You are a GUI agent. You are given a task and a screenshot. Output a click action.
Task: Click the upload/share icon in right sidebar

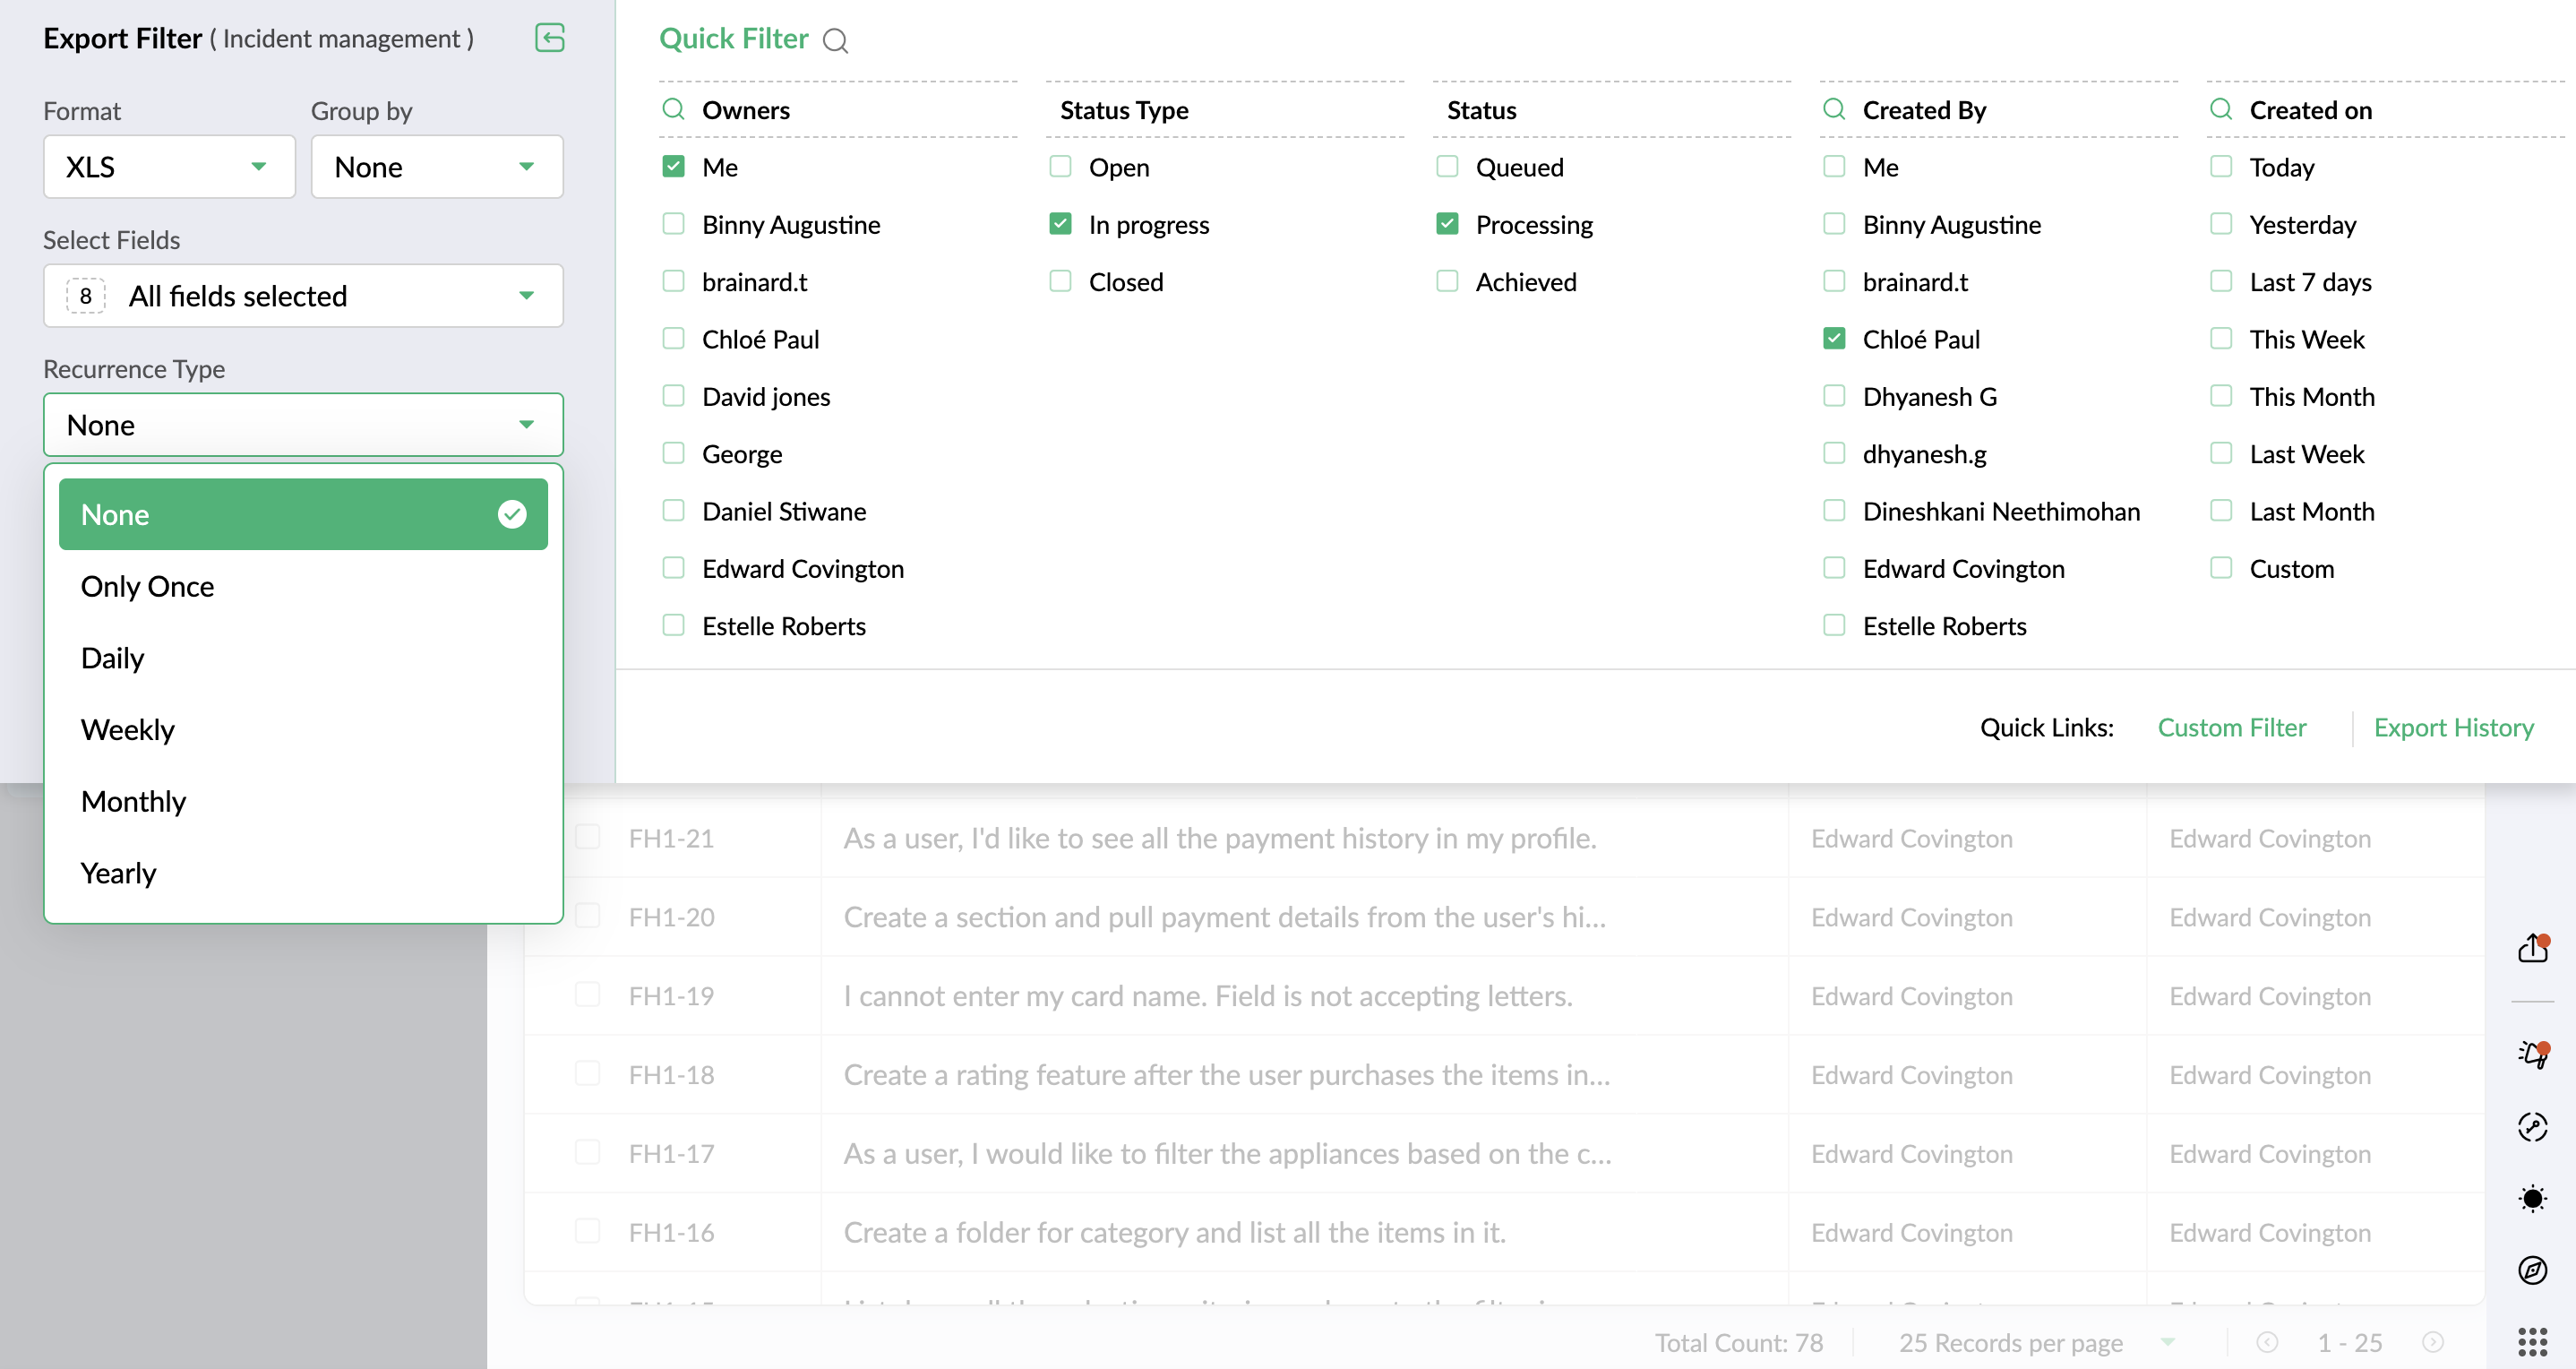(x=2532, y=948)
